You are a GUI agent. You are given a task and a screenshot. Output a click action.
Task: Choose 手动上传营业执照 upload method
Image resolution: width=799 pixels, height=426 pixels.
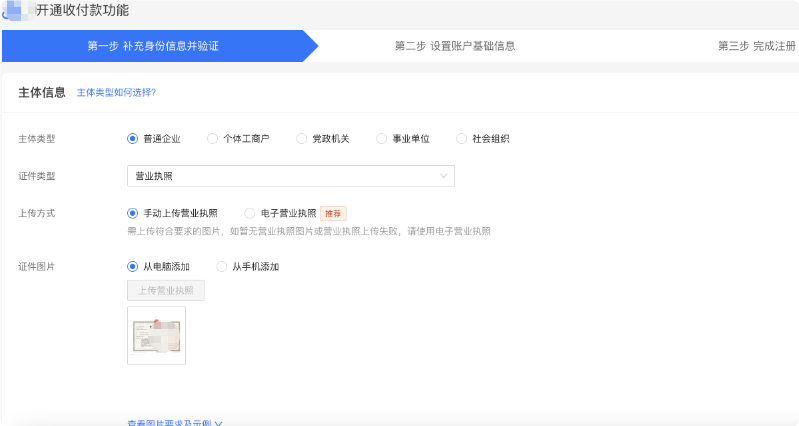(132, 213)
